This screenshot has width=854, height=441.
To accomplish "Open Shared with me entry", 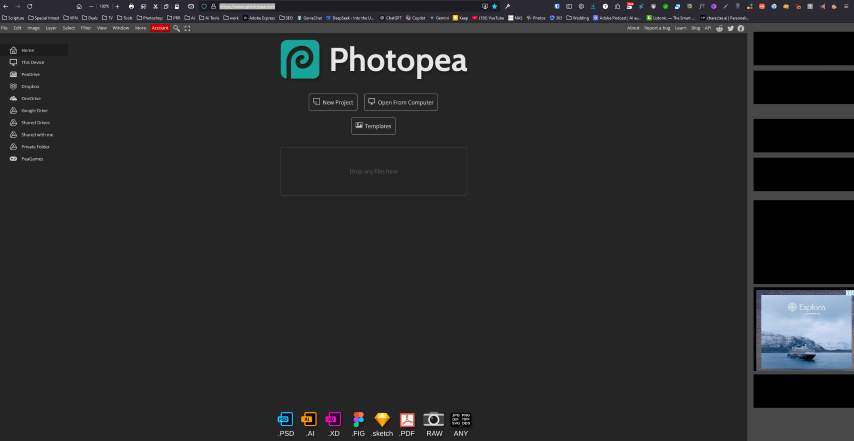I will 34,134.
